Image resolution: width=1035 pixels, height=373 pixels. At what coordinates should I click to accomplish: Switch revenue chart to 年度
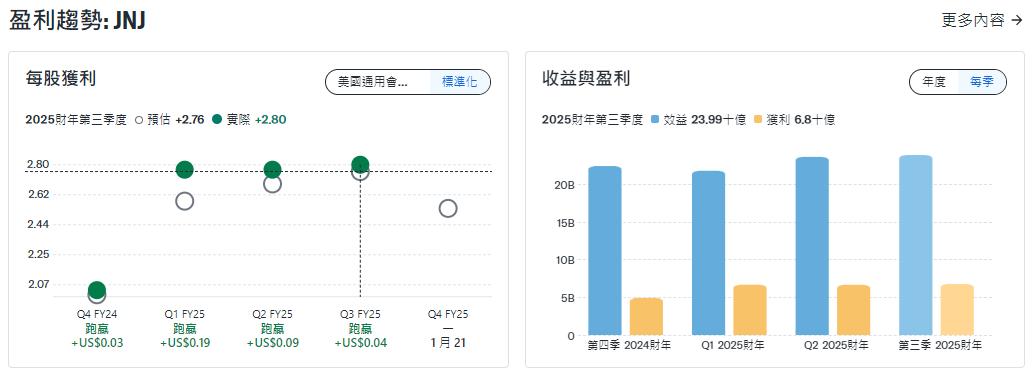(x=934, y=82)
